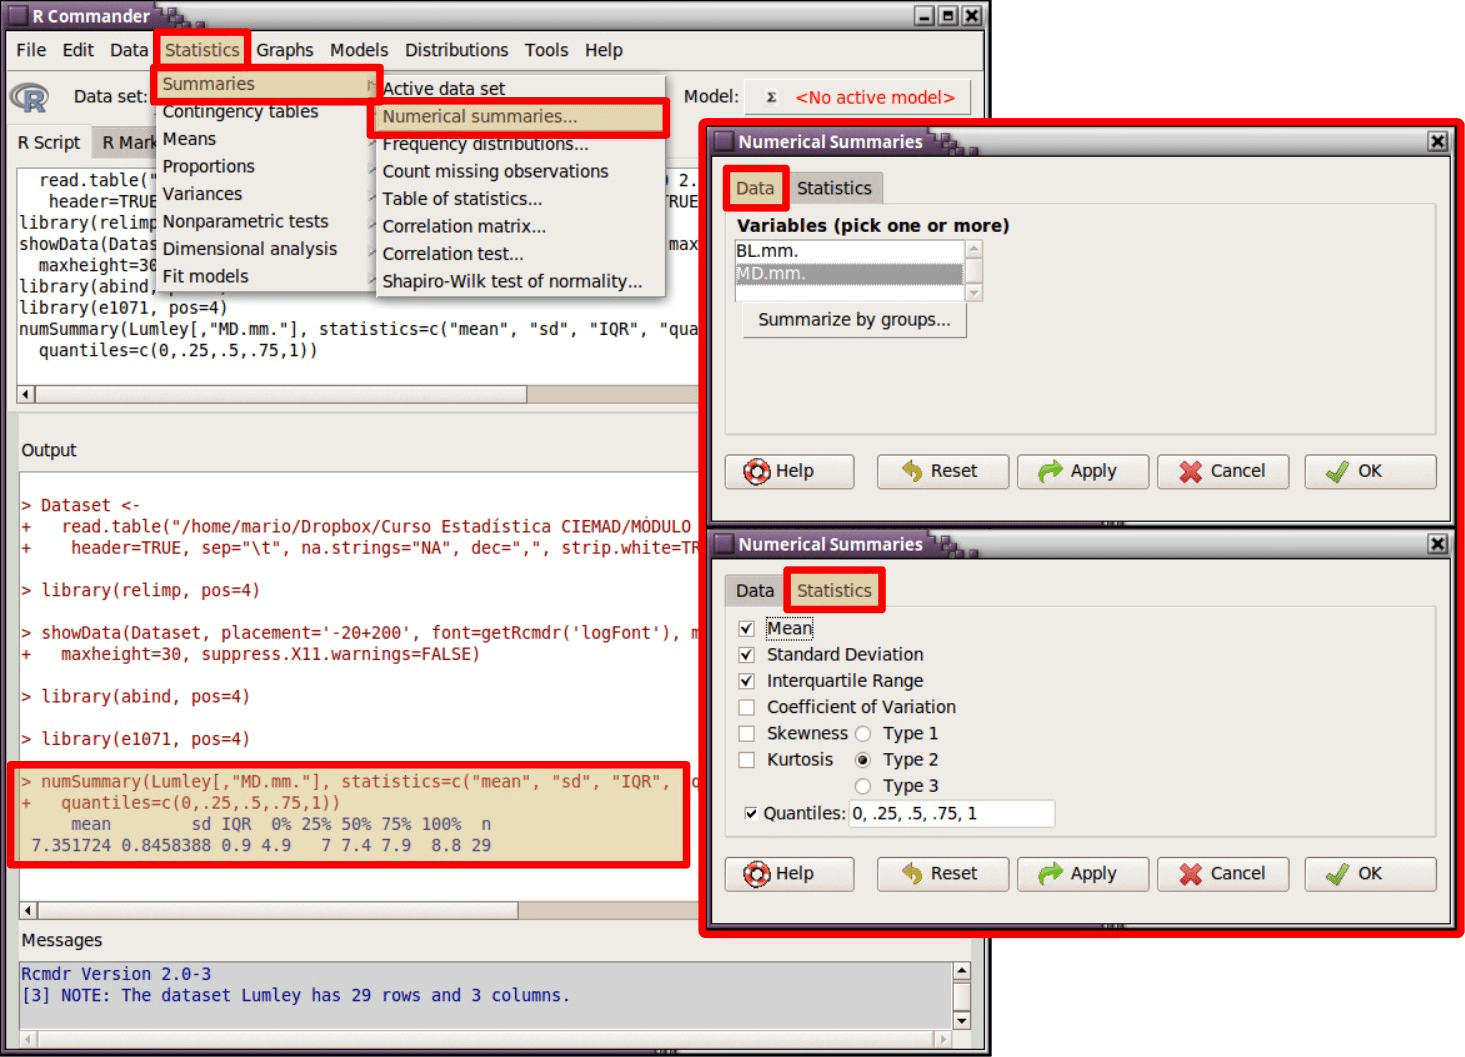This screenshot has height=1057, width=1465.
Task: Open the Statistics menu
Action: point(202,50)
